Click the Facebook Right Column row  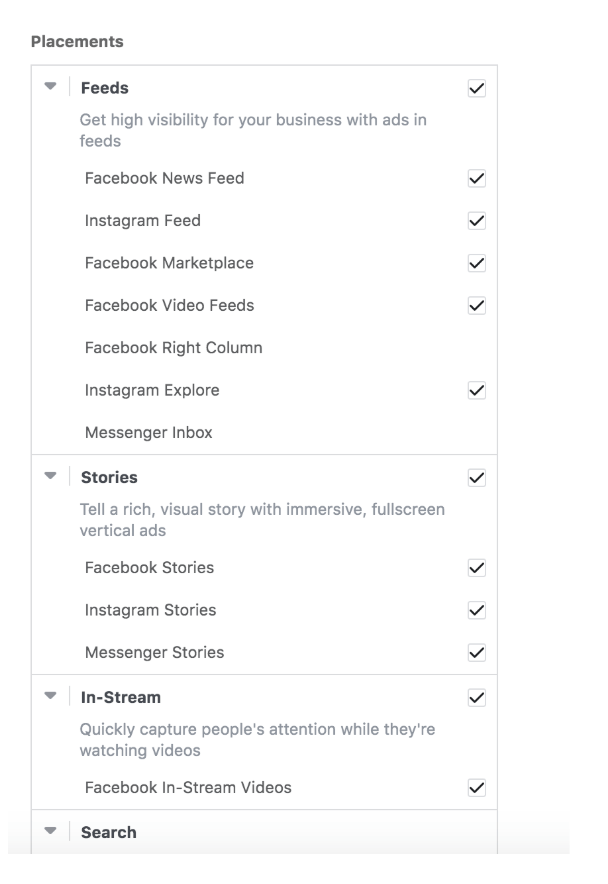point(173,348)
